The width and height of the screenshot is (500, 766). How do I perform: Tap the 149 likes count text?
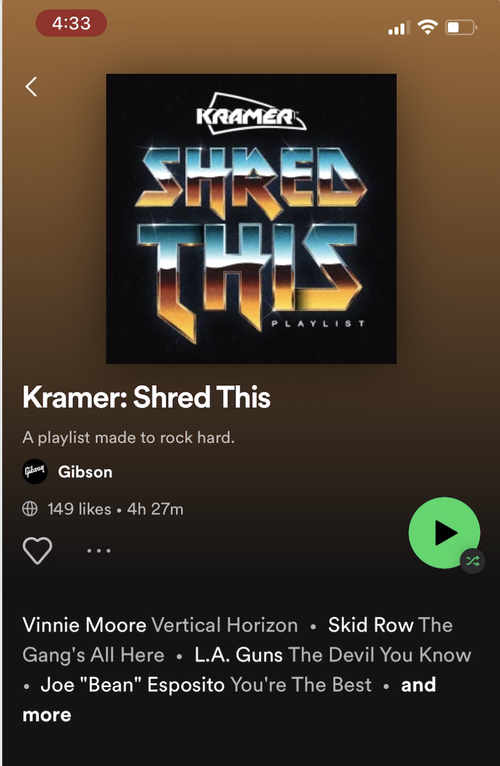coord(79,509)
